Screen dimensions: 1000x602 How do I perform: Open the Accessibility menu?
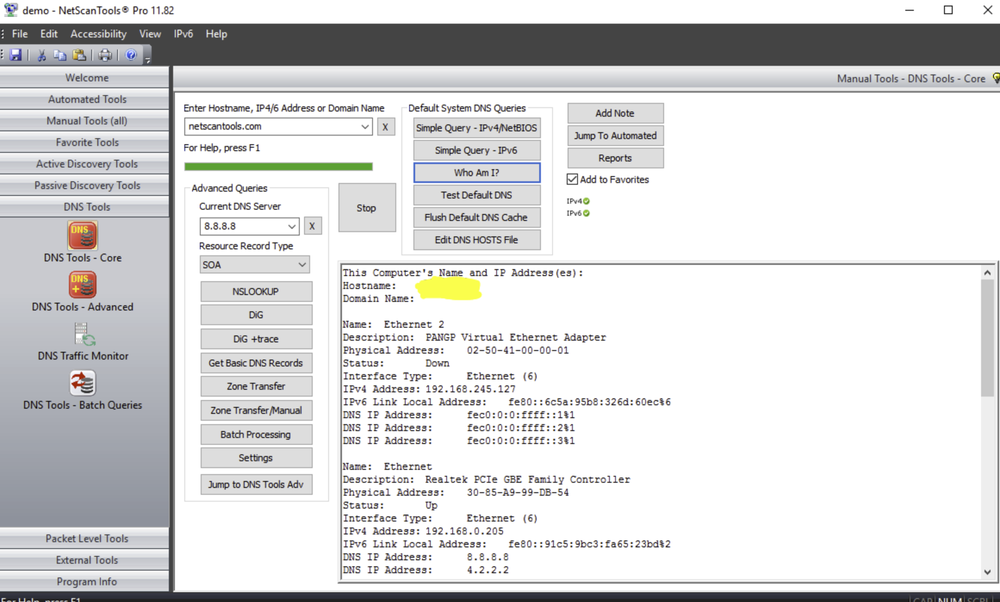coord(98,34)
